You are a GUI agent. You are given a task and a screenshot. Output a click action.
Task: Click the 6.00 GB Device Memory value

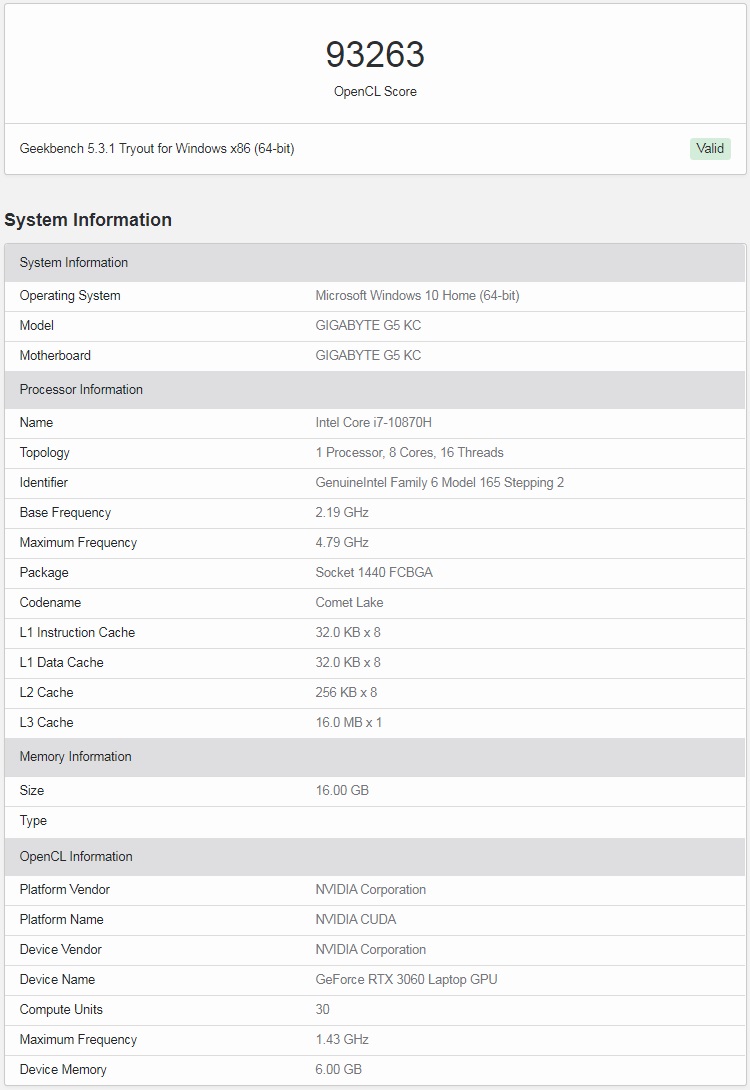pos(338,1070)
